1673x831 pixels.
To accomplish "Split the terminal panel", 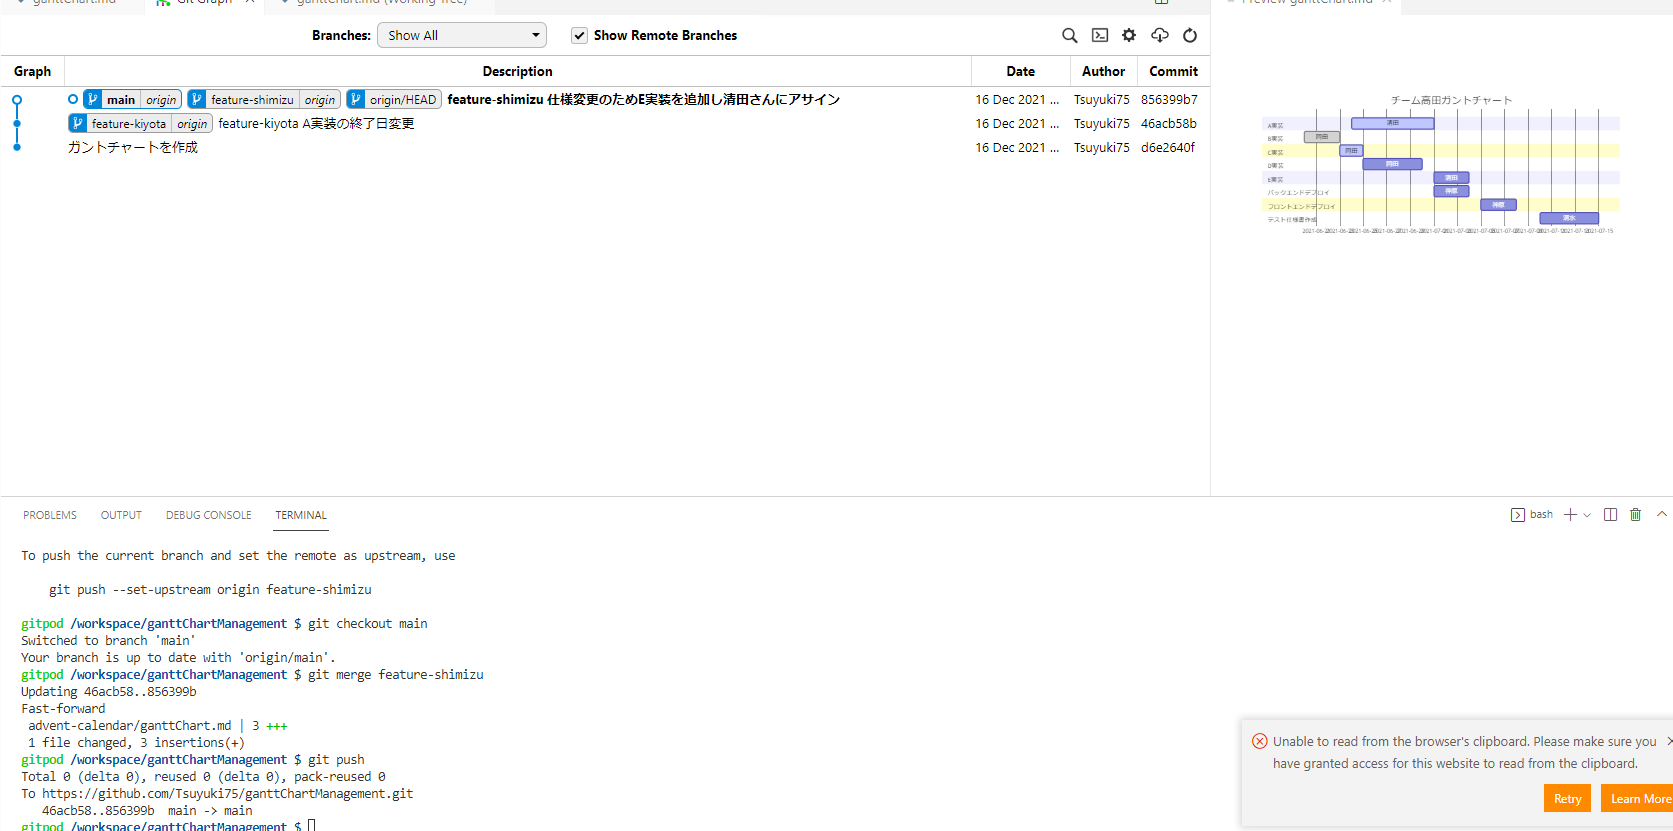I will point(1610,515).
